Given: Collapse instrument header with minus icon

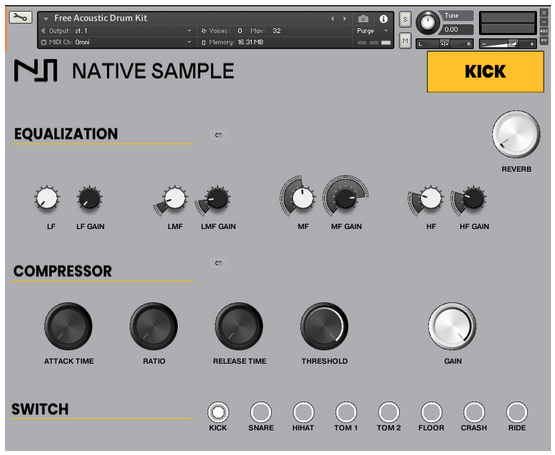Looking at the screenshot, I should pyautogui.click(x=544, y=22).
